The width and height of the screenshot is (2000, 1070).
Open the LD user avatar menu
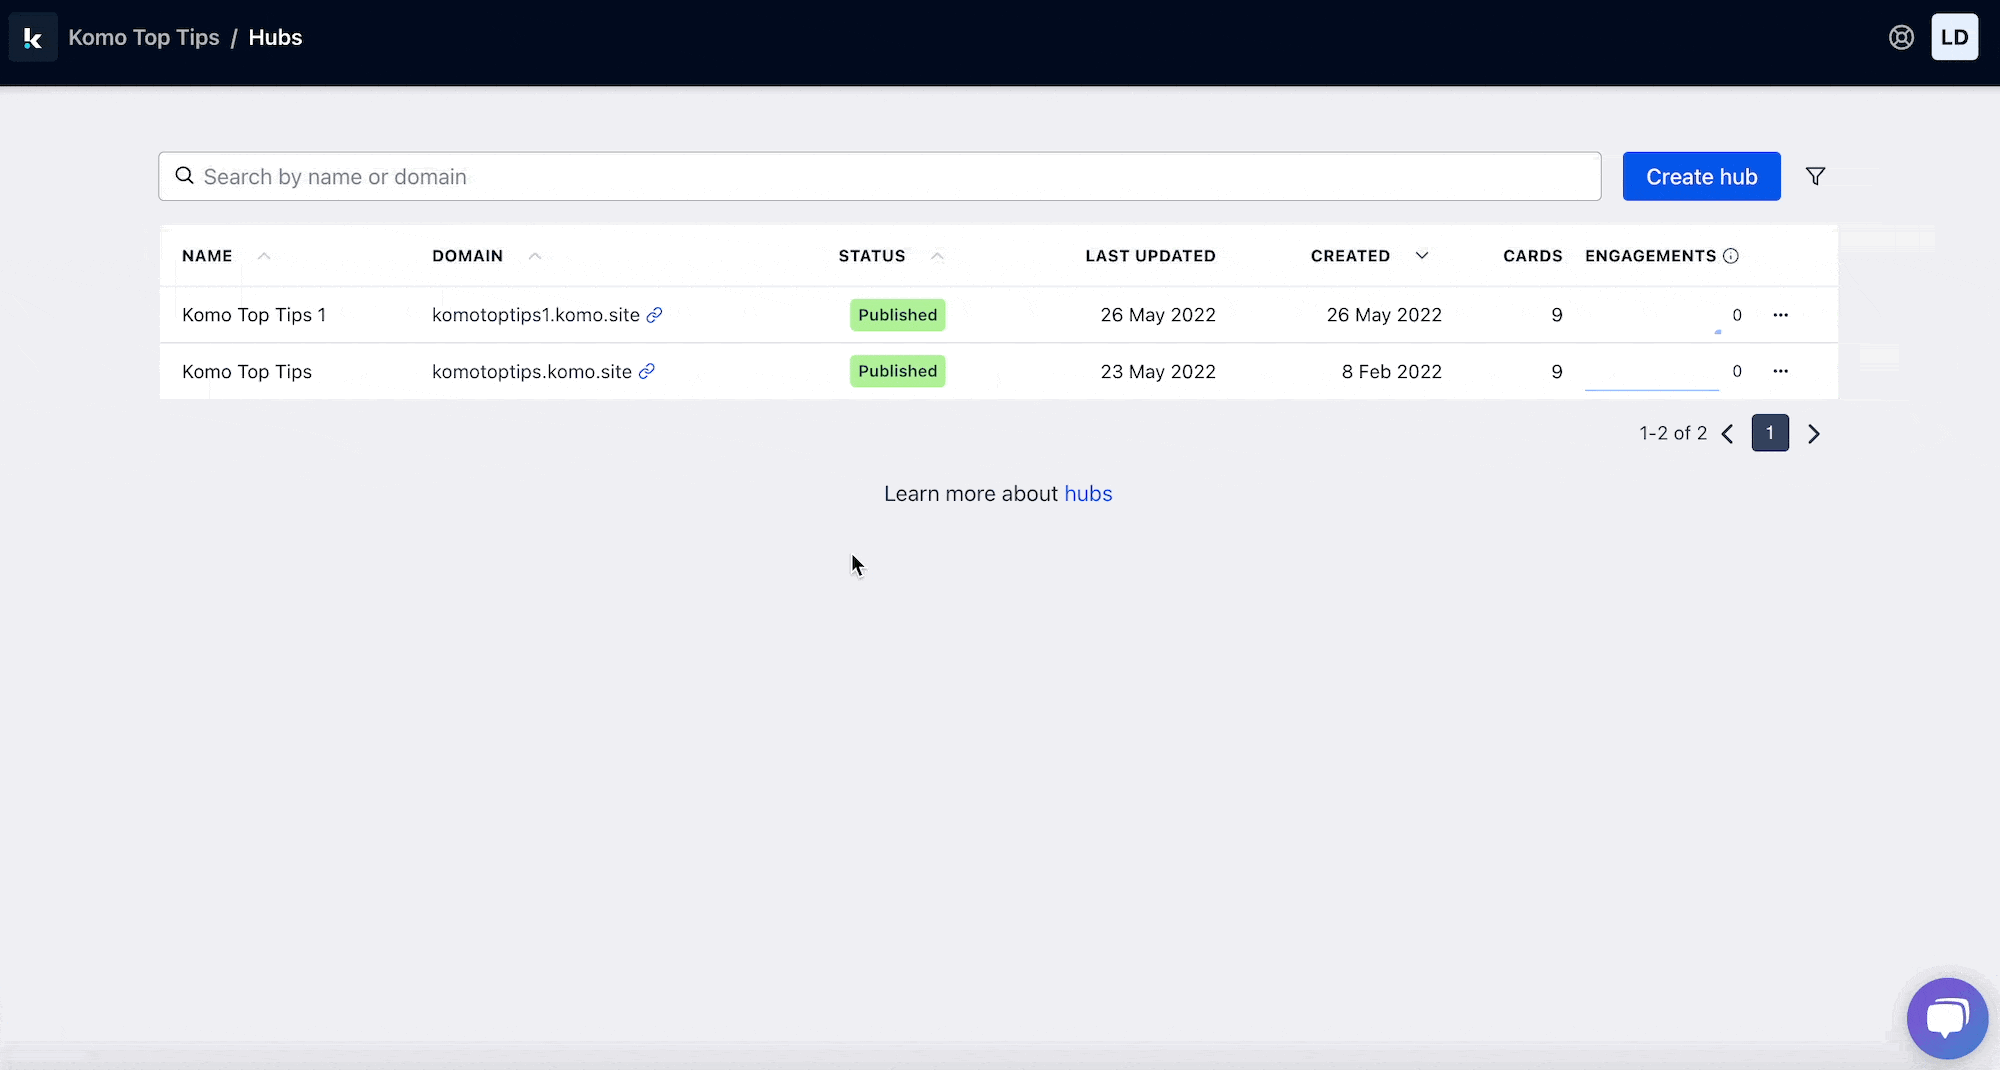[x=1954, y=38]
